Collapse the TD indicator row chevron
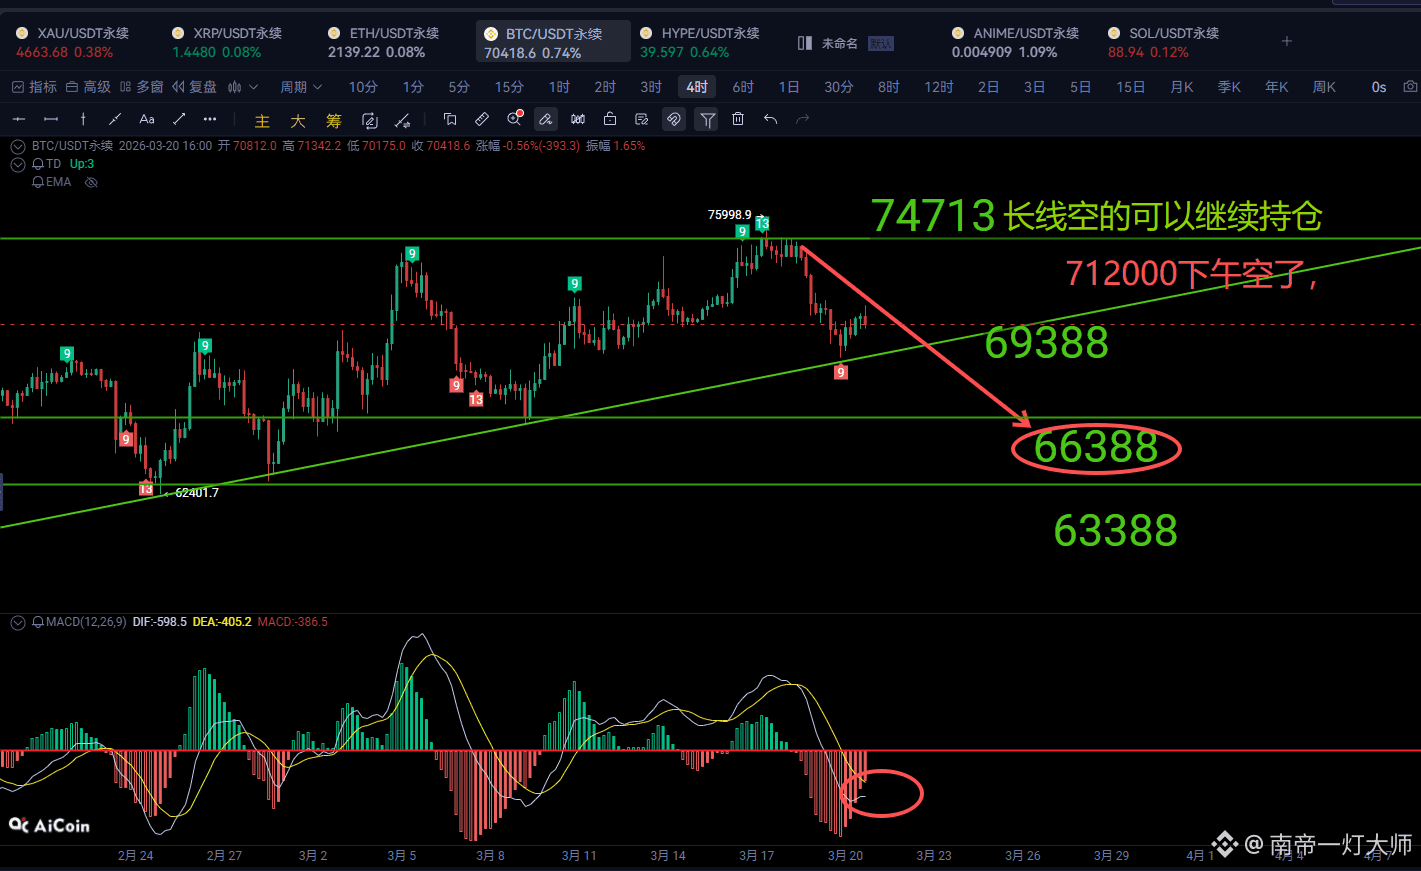The width and height of the screenshot is (1421, 871). [x=17, y=164]
